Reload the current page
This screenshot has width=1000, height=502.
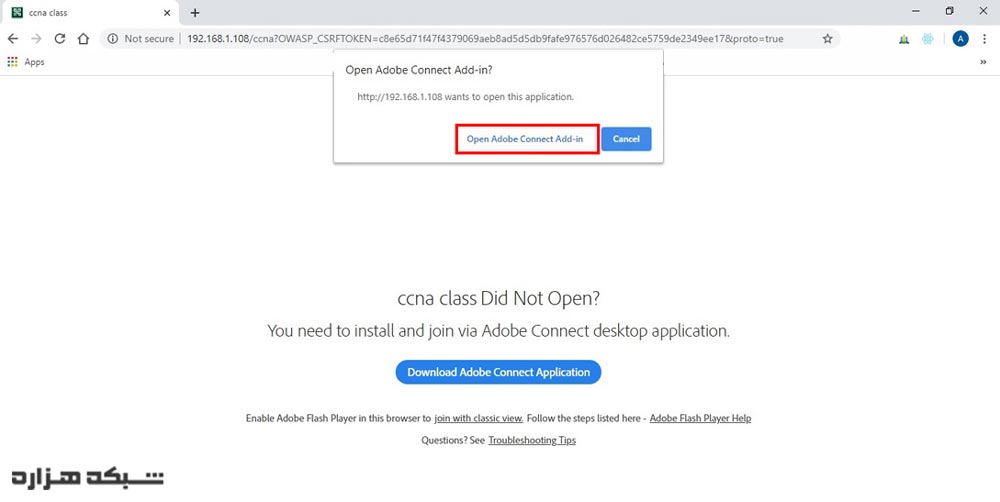[x=60, y=39]
